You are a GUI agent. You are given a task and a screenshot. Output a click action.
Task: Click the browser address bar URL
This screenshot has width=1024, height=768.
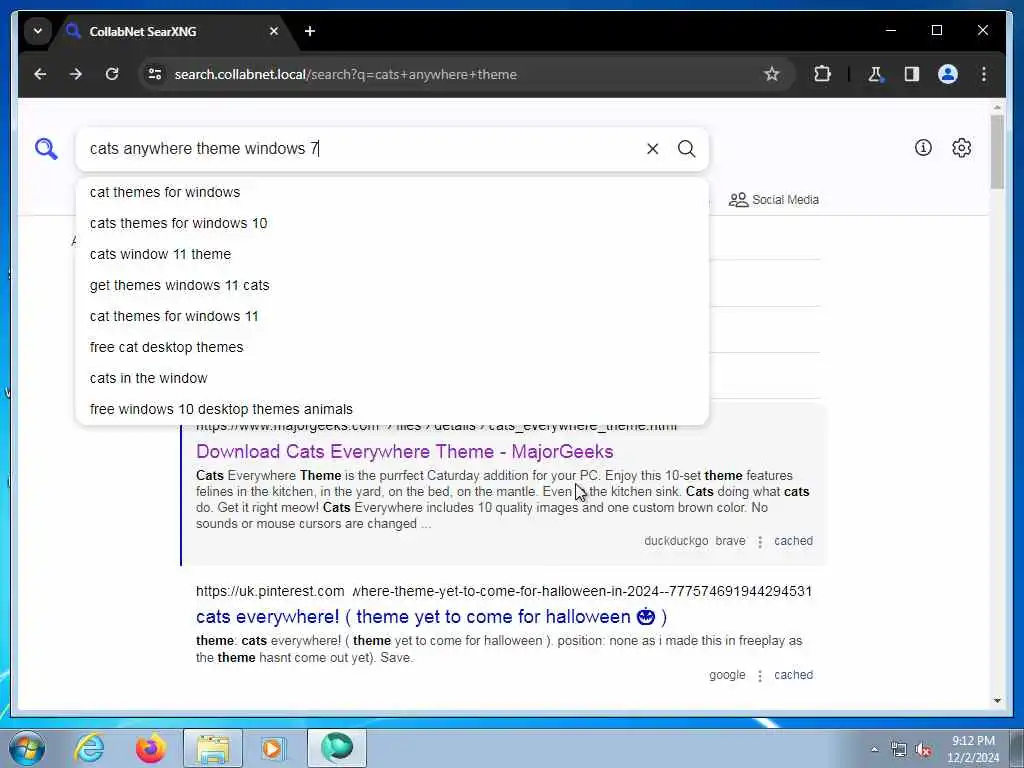coord(345,74)
